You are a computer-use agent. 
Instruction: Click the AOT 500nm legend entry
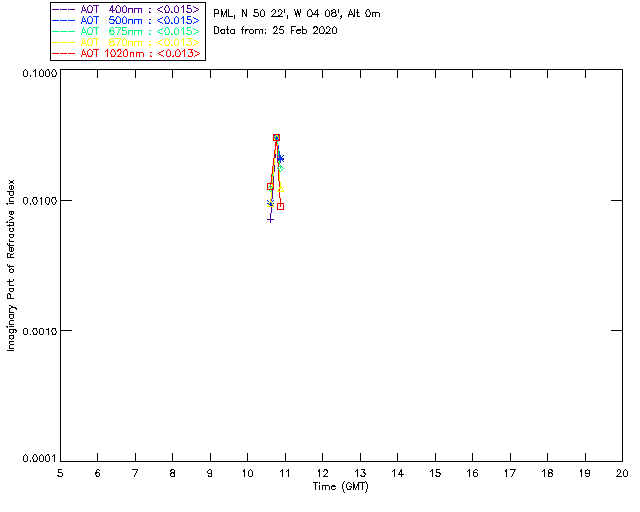(x=126, y=20)
